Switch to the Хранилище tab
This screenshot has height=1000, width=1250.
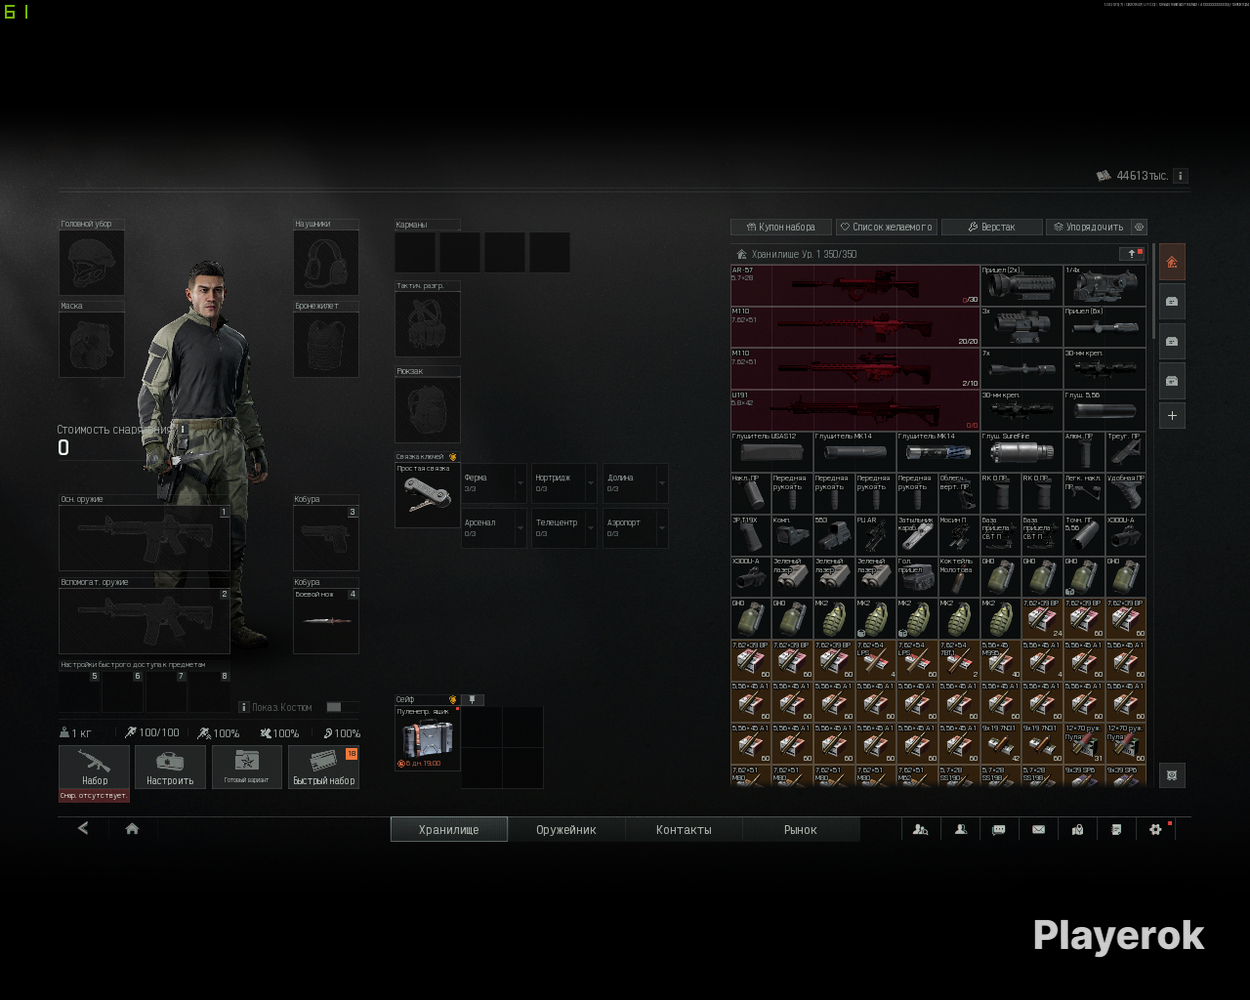[x=449, y=829]
